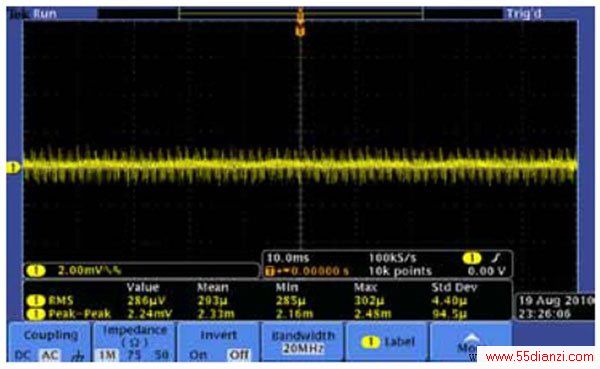Image resolution: width=600 pixels, height=369 pixels.
Task: Click the 10.0ms timebase readout
Action: click(287, 258)
